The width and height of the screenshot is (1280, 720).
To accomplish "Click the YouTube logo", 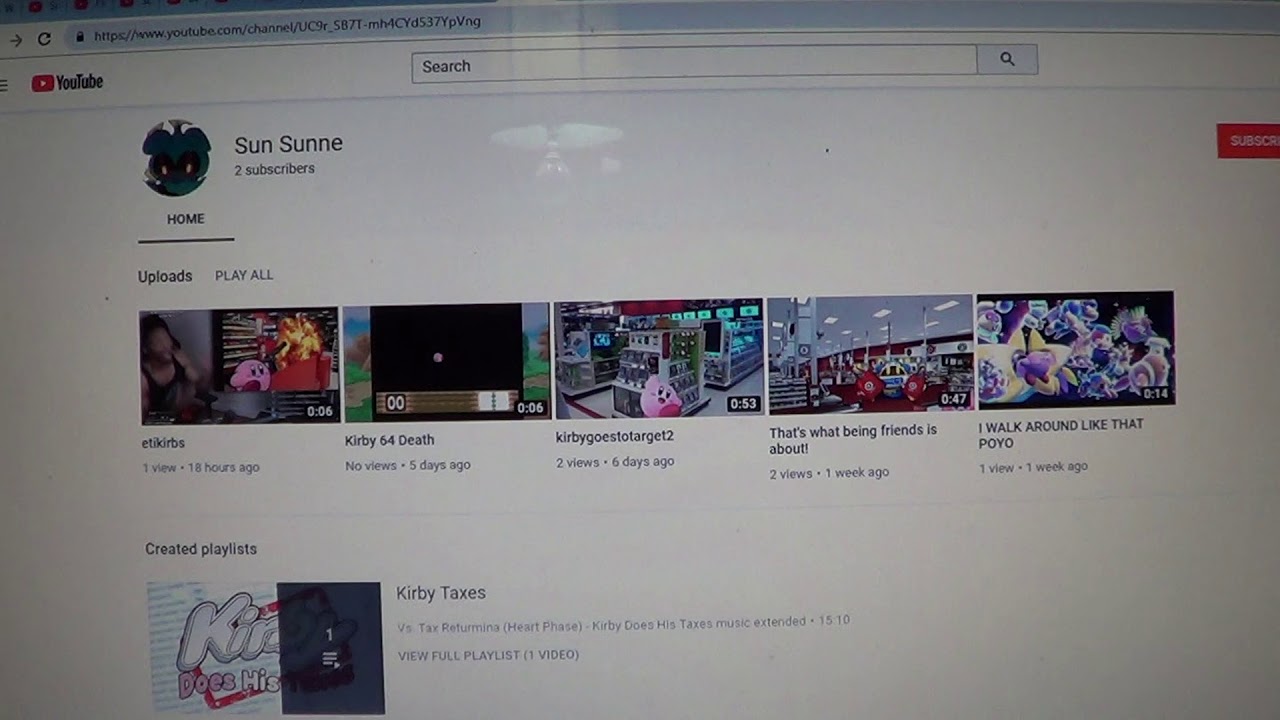I will 67,83.
